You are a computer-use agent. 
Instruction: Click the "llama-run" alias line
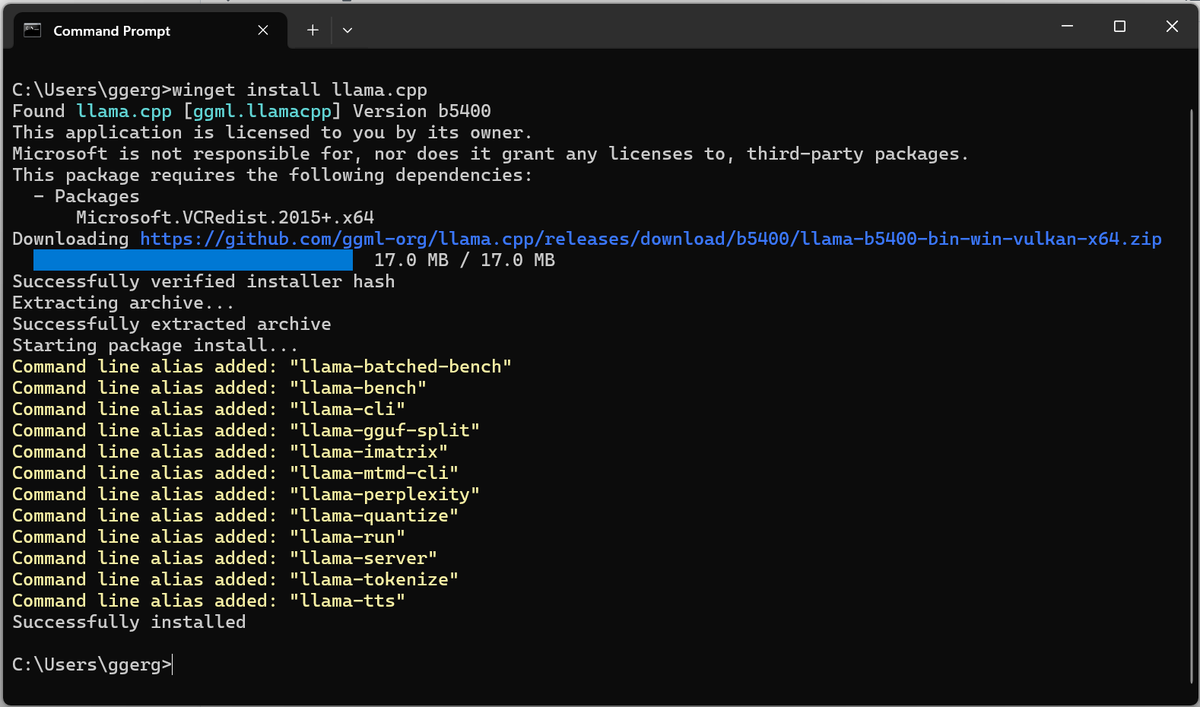(209, 537)
